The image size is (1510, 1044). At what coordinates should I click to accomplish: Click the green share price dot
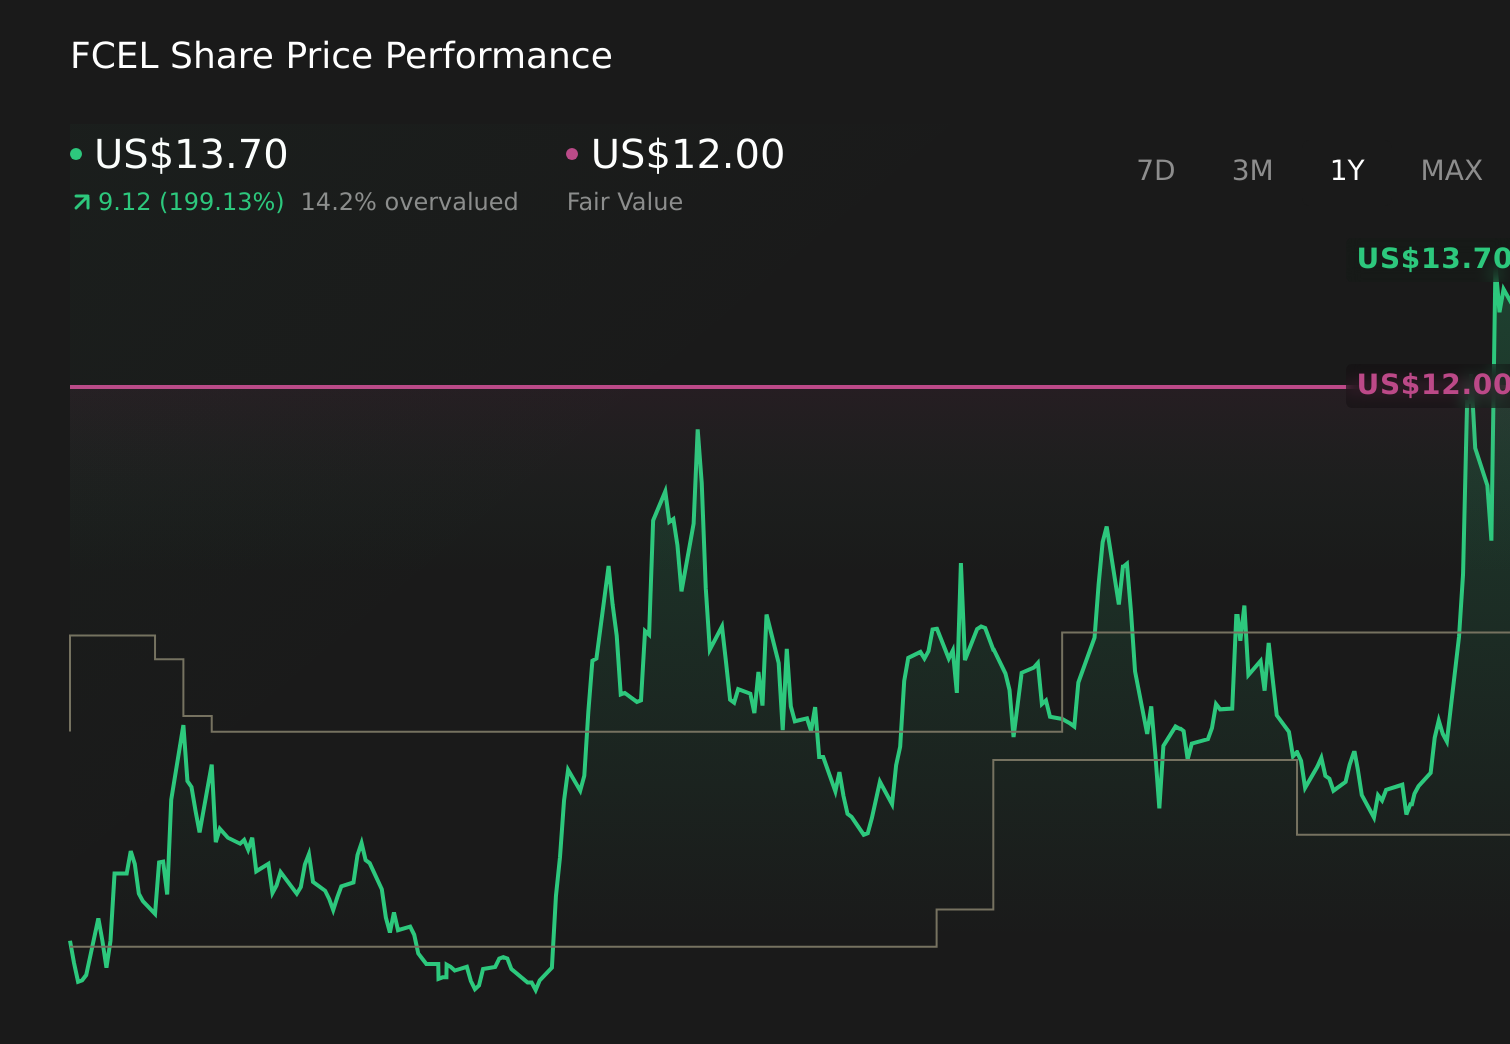pos(76,154)
